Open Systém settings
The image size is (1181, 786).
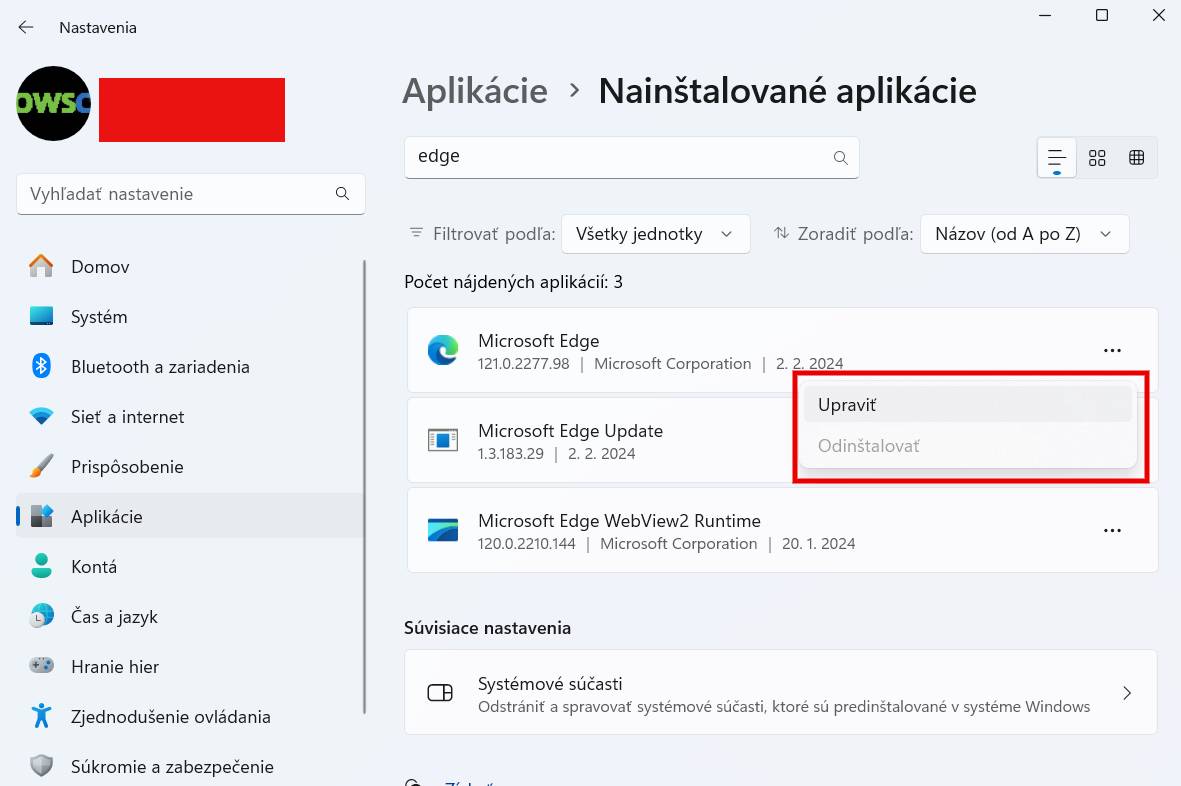pyautogui.click(x=190, y=316)
